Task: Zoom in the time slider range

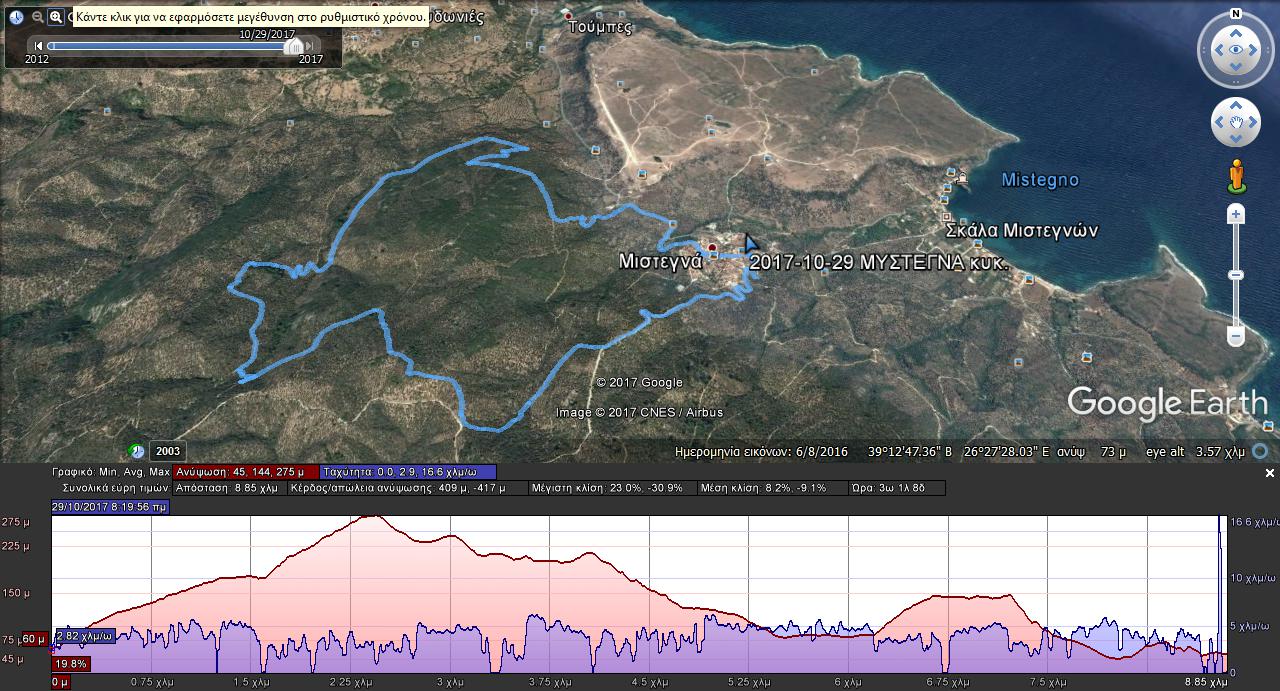Action: 56,17
